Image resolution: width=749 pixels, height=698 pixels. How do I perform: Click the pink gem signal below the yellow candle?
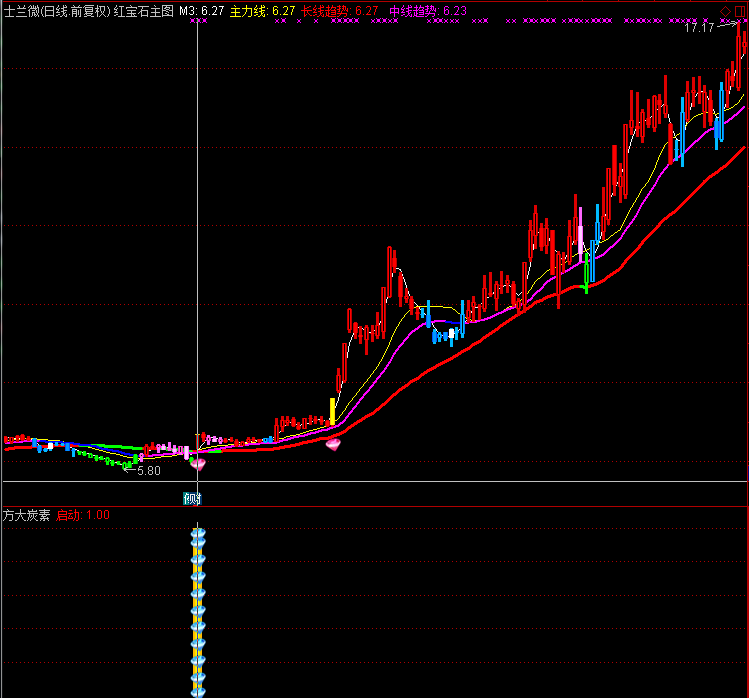click(334, 442)
